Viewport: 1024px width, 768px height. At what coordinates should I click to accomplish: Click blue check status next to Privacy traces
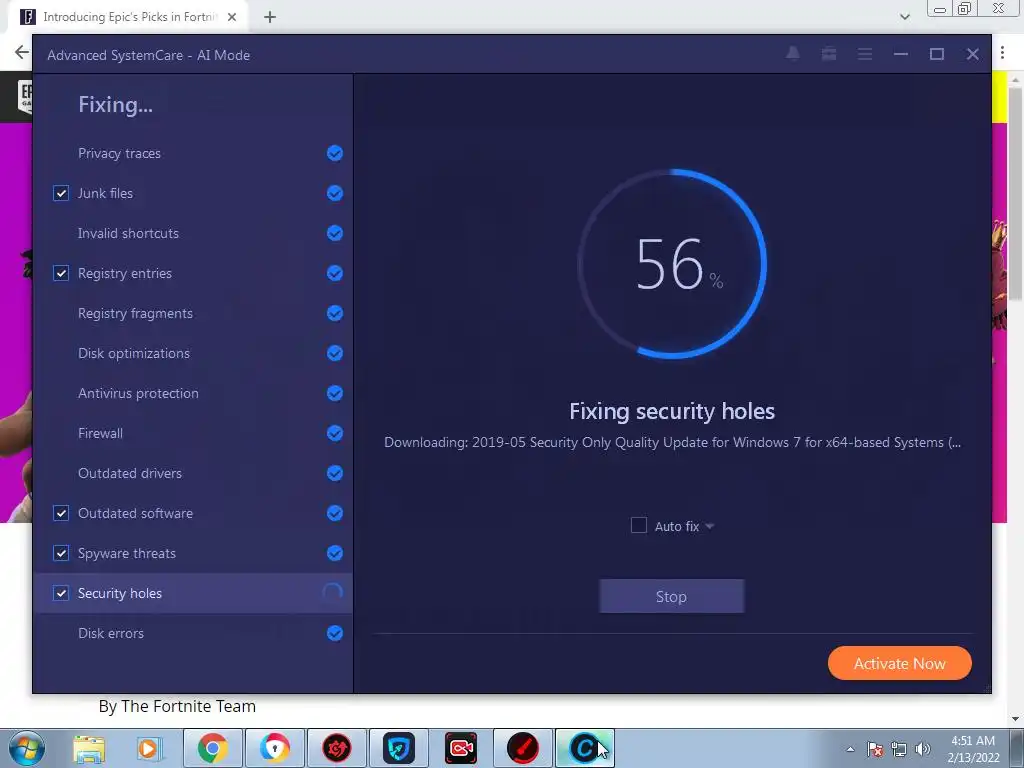334,153
